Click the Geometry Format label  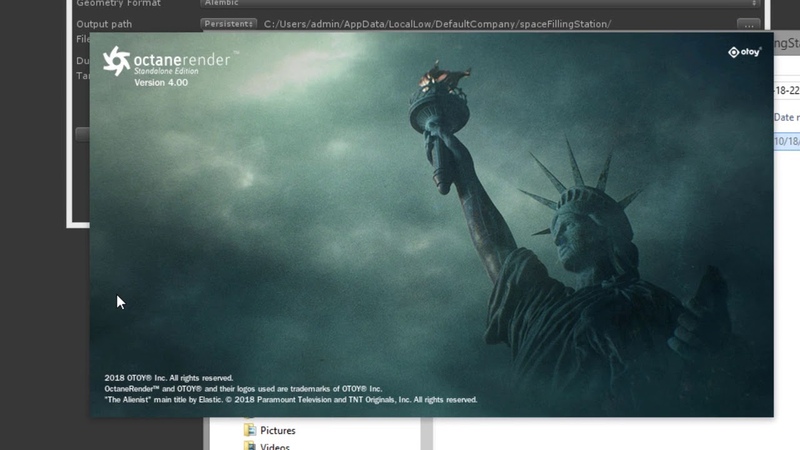[118, 4]
